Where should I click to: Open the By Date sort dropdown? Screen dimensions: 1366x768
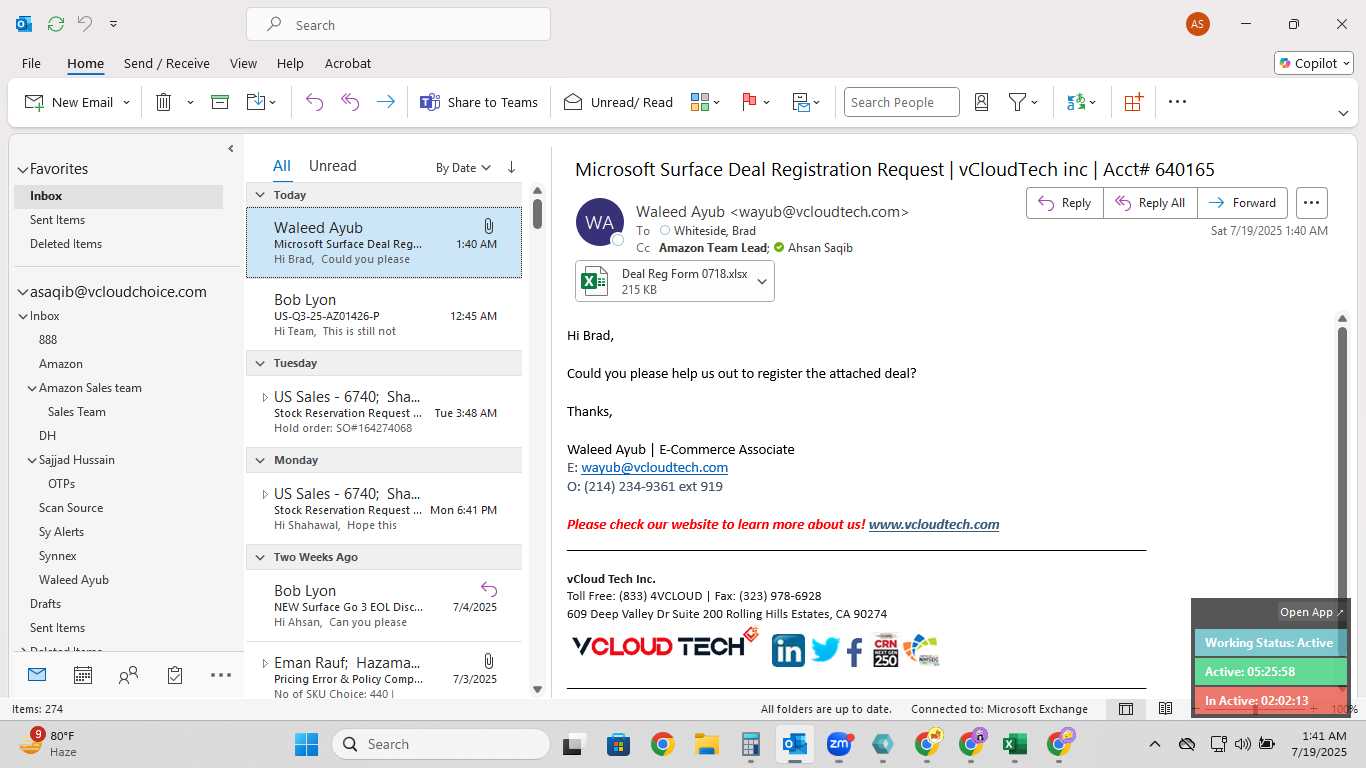464,167
